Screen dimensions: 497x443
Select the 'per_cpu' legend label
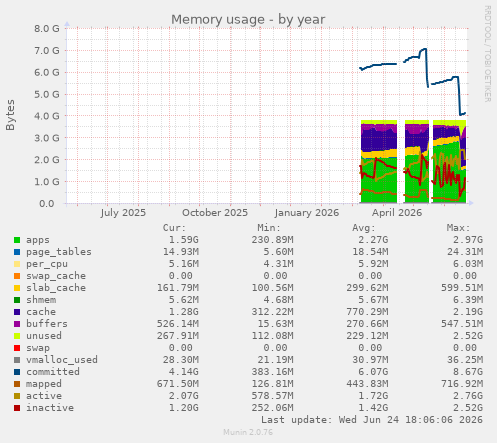click(x=47, y=264)
